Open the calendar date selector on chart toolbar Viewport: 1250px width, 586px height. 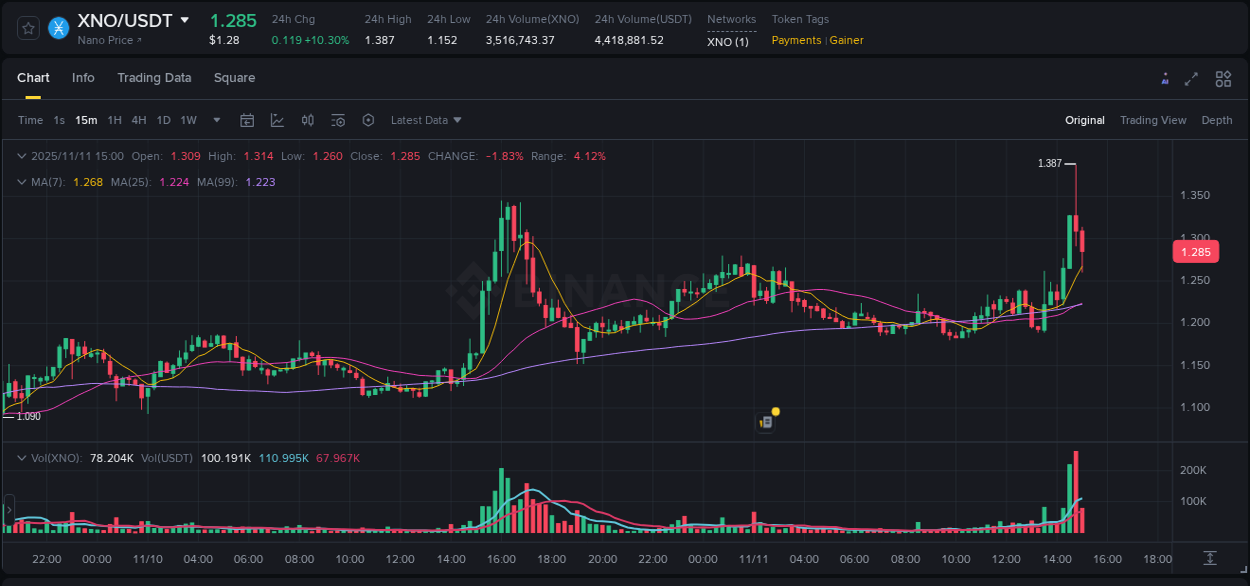(247, 120)
